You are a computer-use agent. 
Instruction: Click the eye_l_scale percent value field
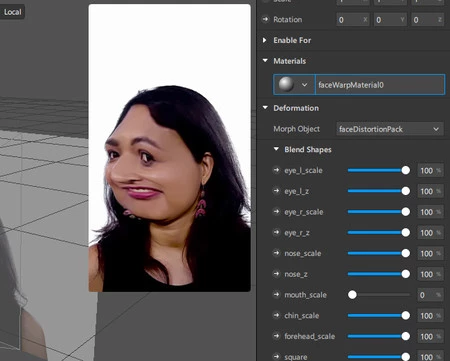coord(430,171)
